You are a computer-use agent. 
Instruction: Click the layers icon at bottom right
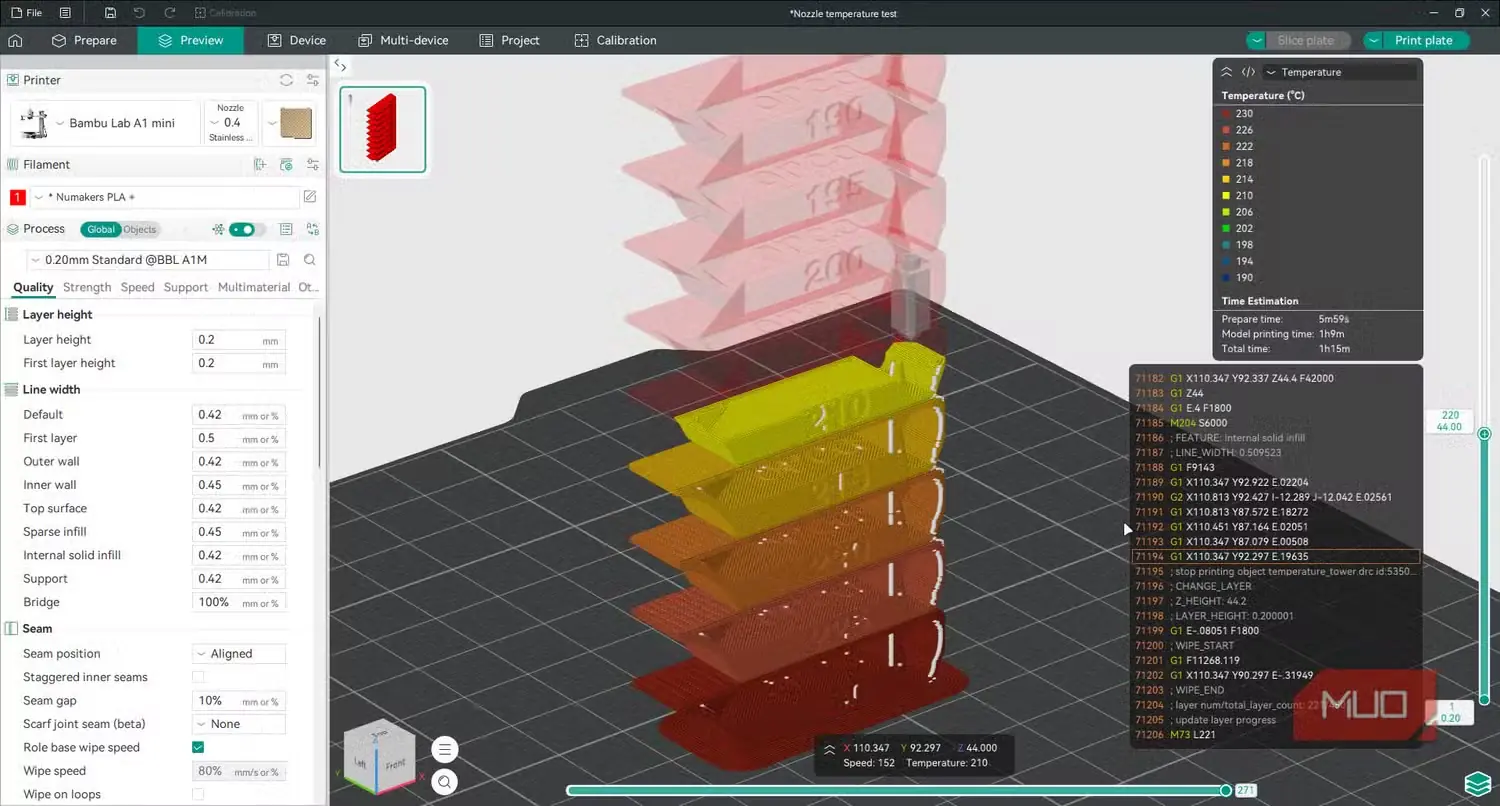[x=1478, y=782]
